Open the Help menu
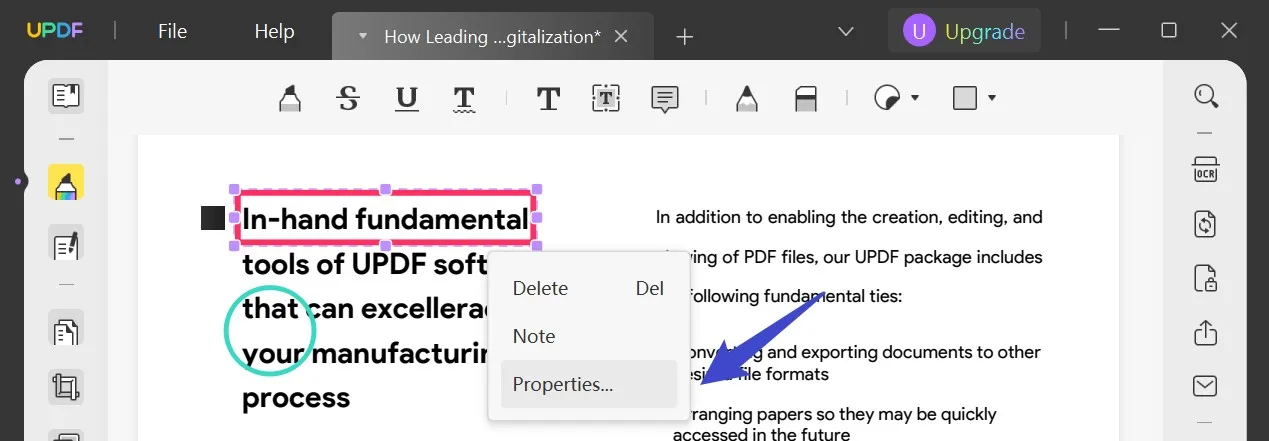 [274, 31]
